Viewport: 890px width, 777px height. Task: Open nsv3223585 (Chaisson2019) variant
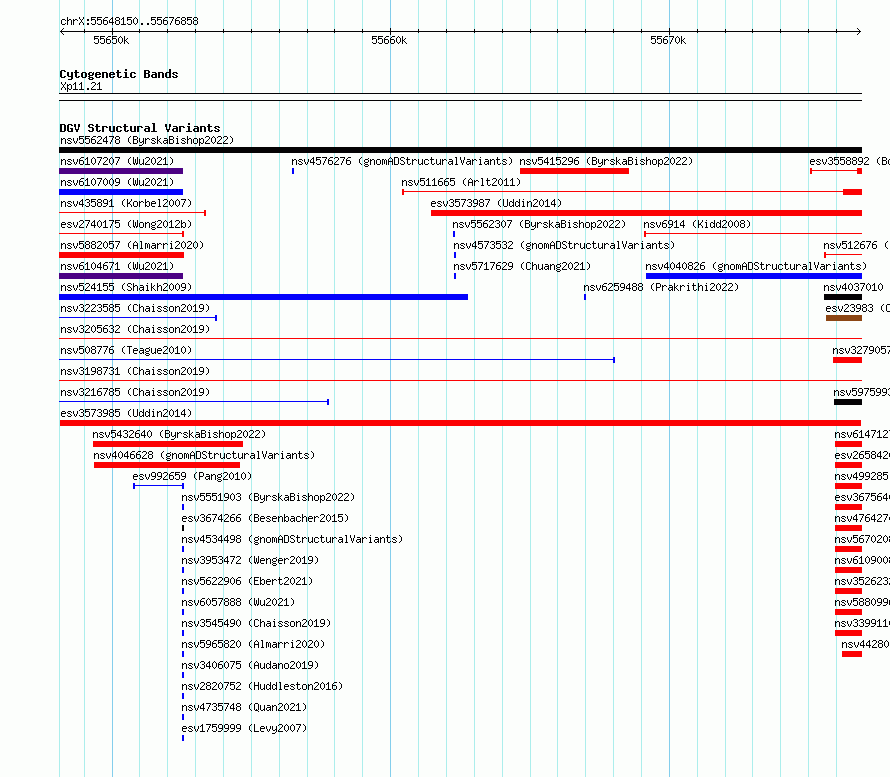[x=135, y=308]
